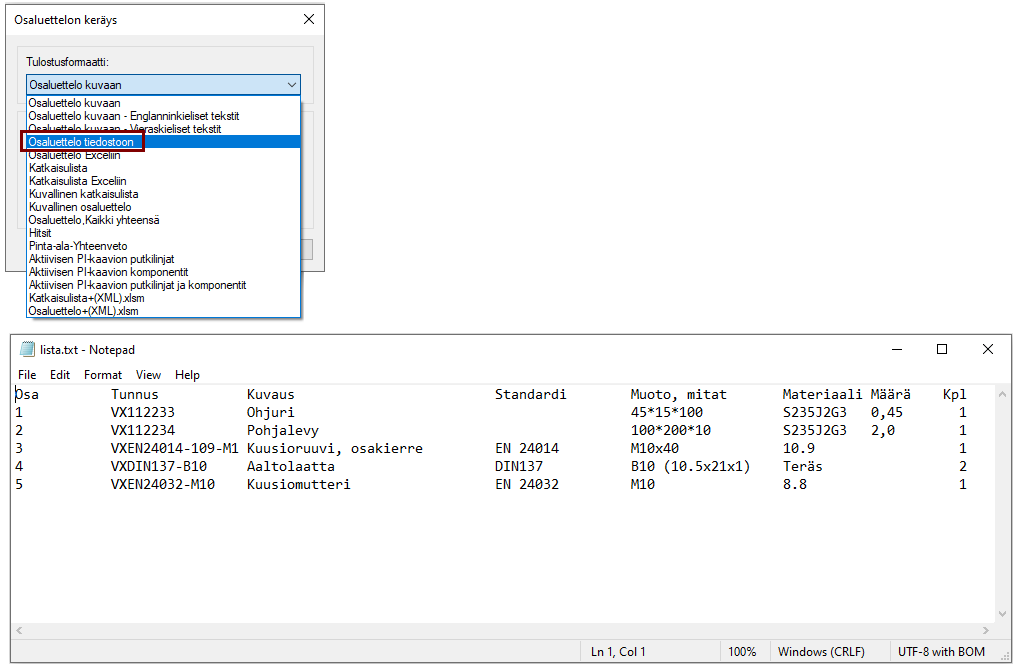The image size is (1015, 665).
Task: Open the Tulostusformaatti dropdown arrow
Action: pos(291,86)
